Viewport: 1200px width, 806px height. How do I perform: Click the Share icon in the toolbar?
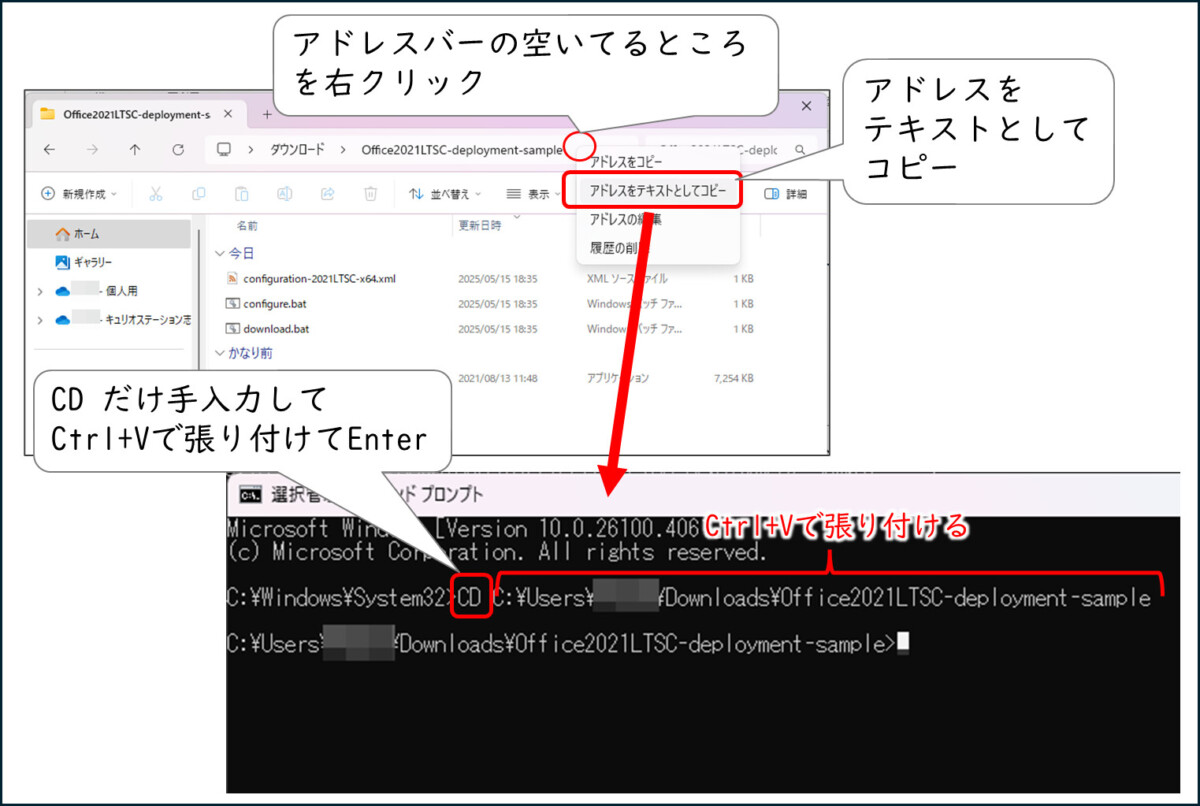click(327, 194)
